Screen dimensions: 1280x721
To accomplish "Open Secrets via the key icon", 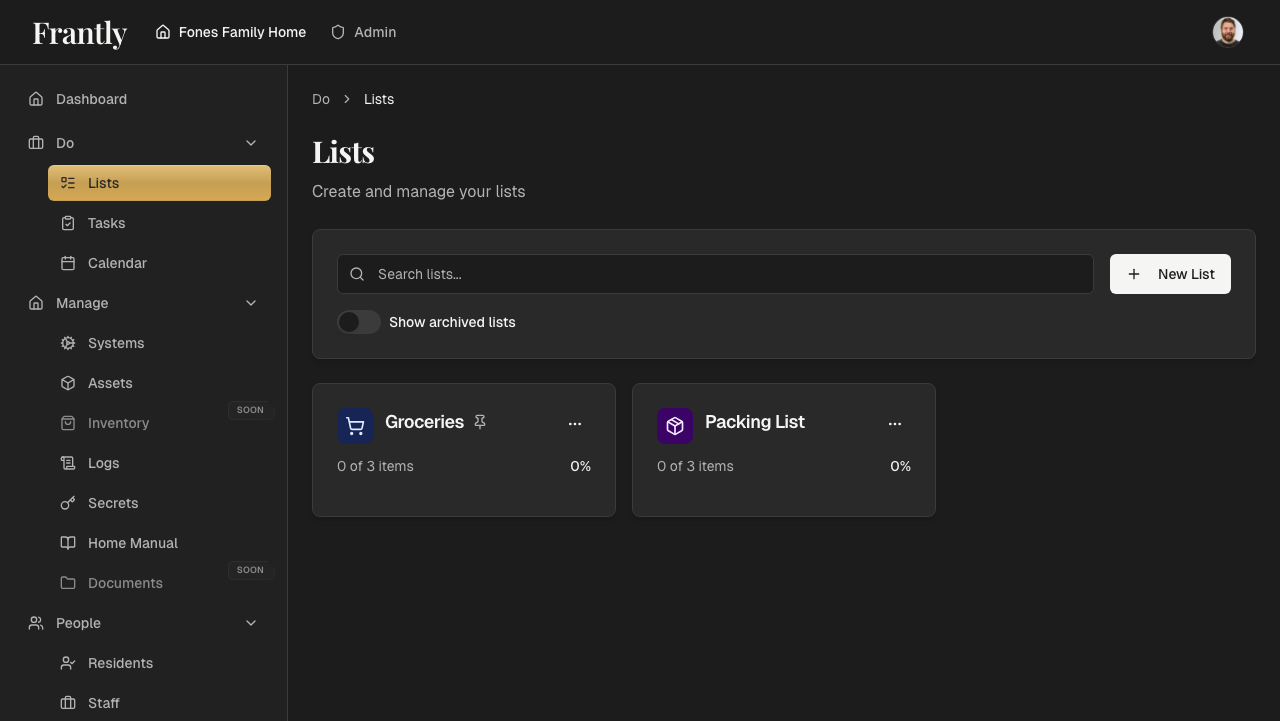I will click(67, 503).
